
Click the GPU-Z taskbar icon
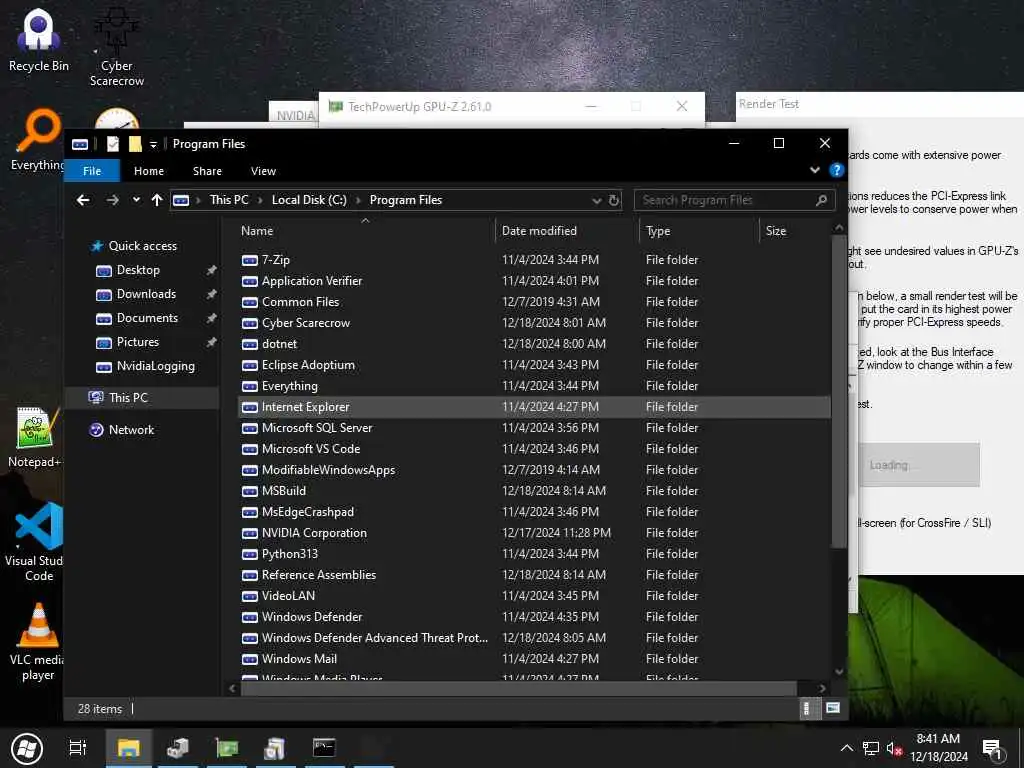(x=227, y=748)
